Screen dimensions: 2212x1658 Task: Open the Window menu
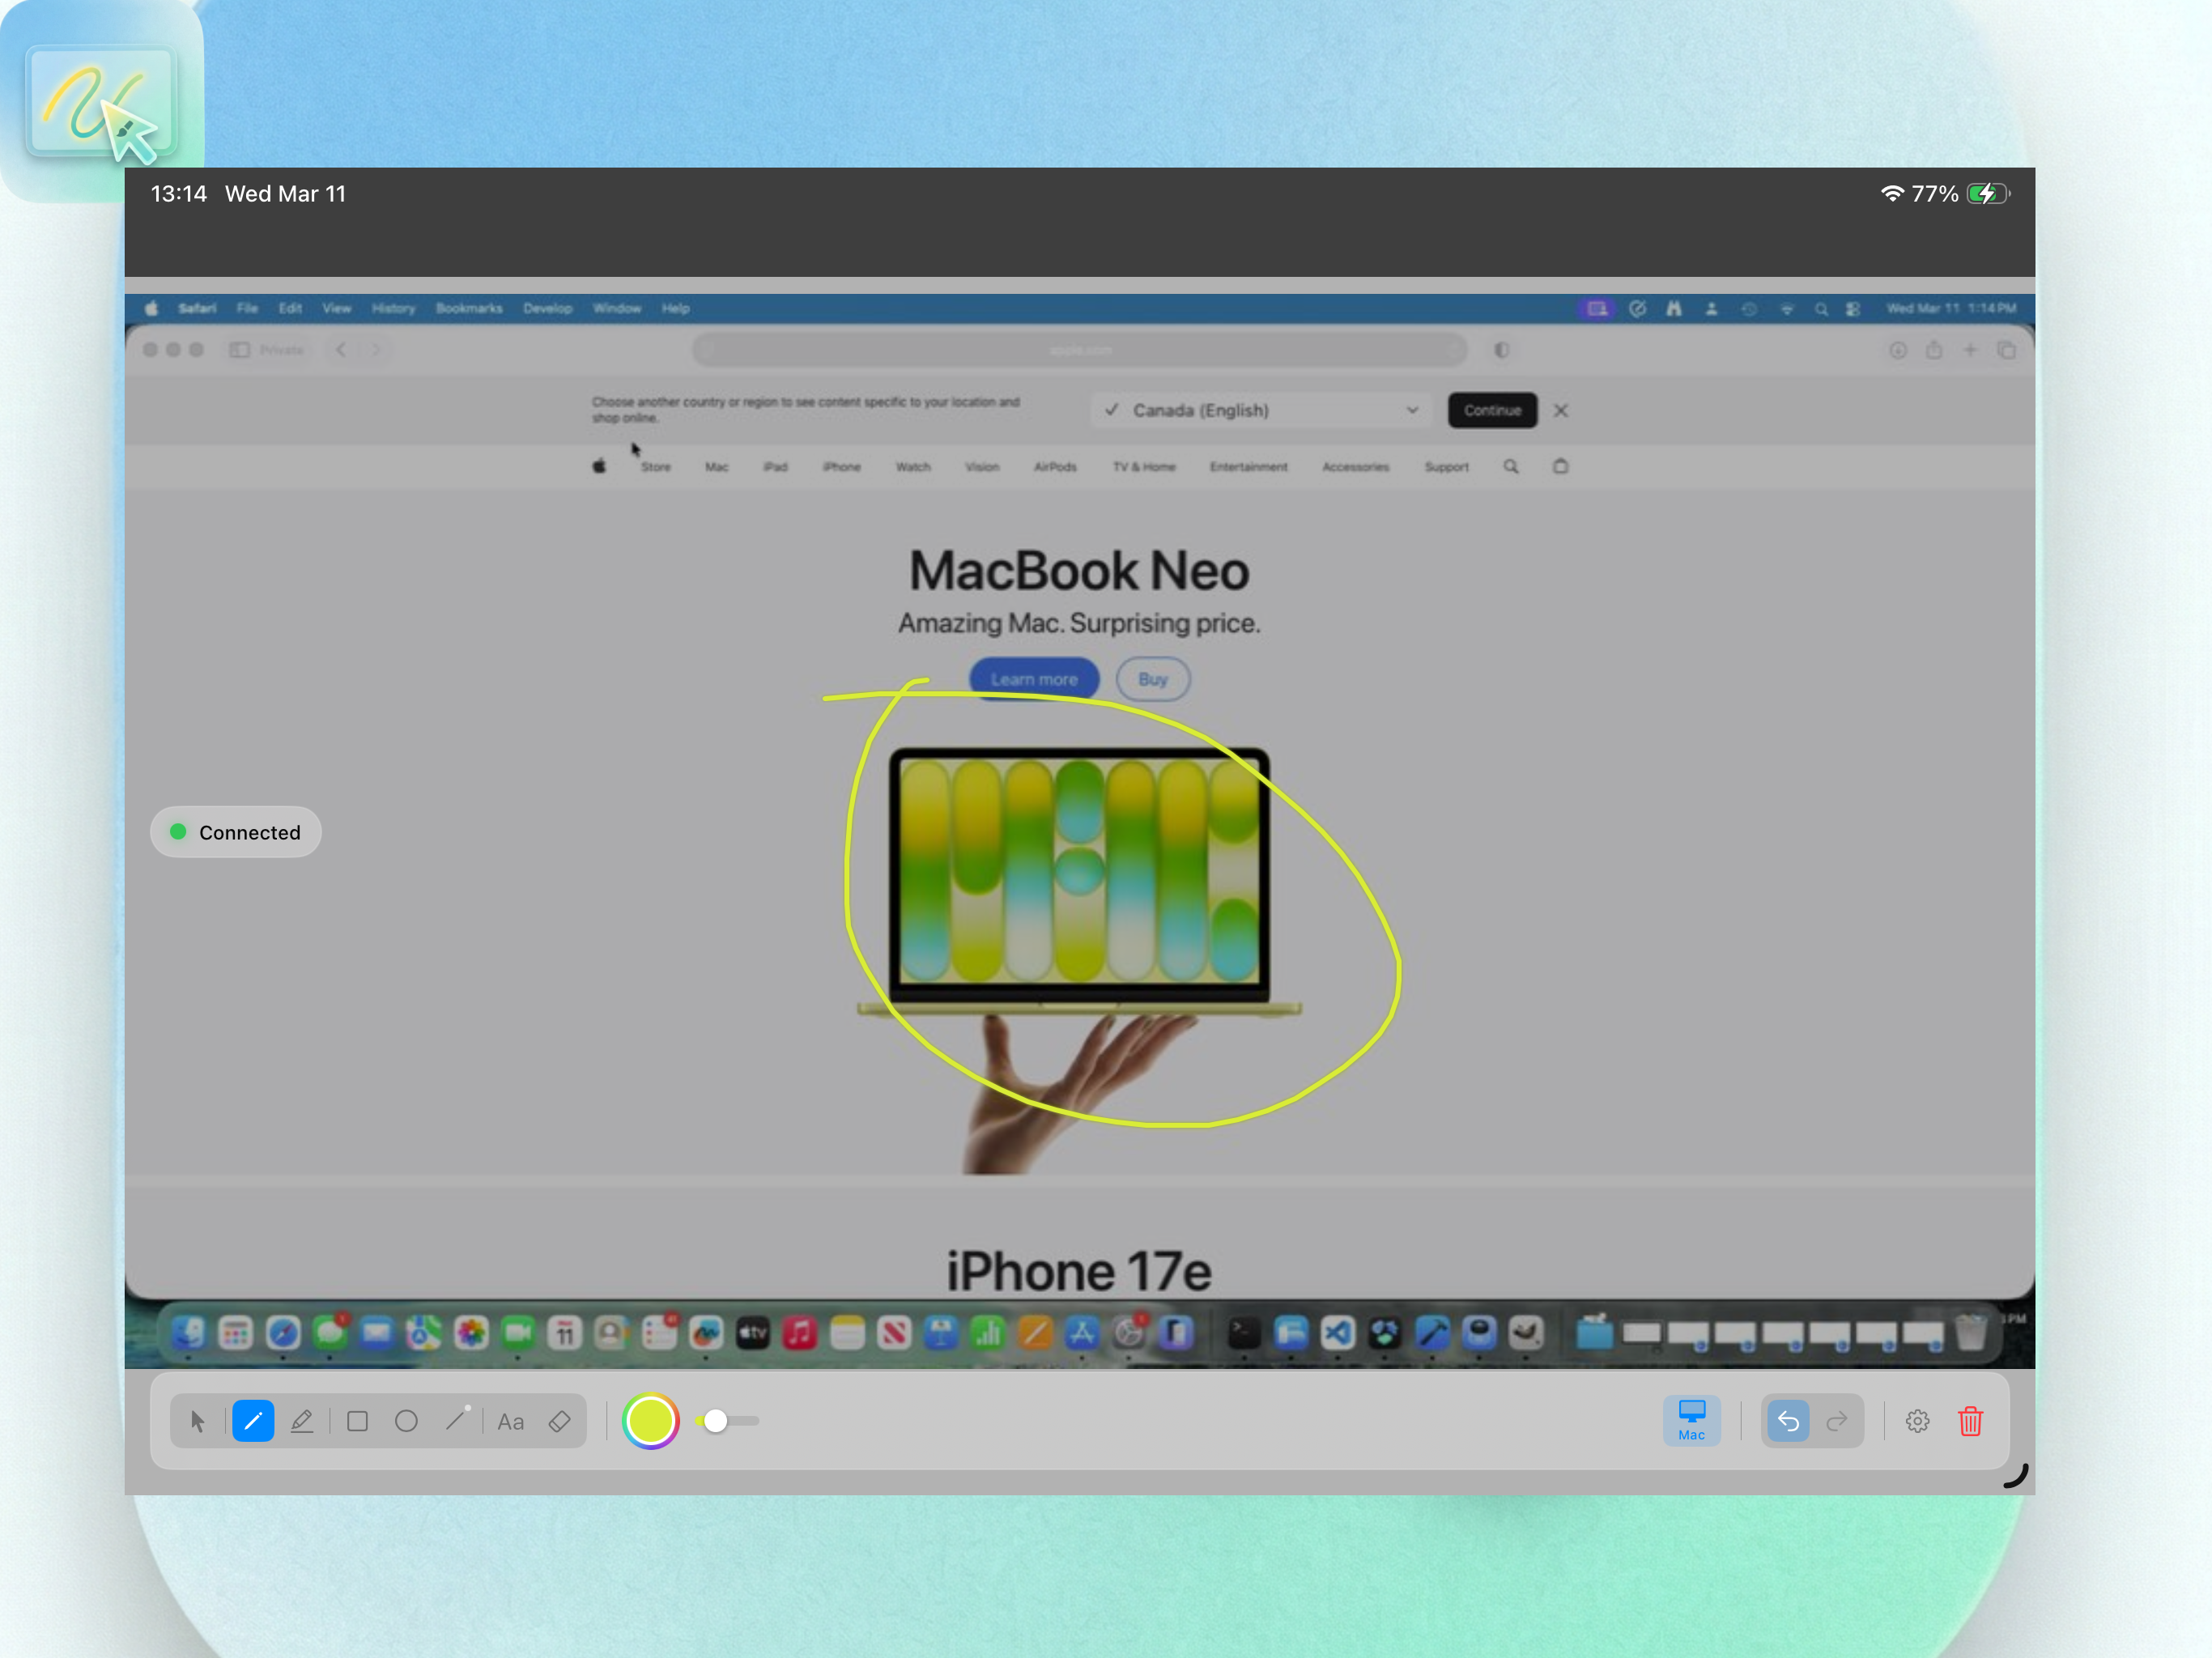617,308
